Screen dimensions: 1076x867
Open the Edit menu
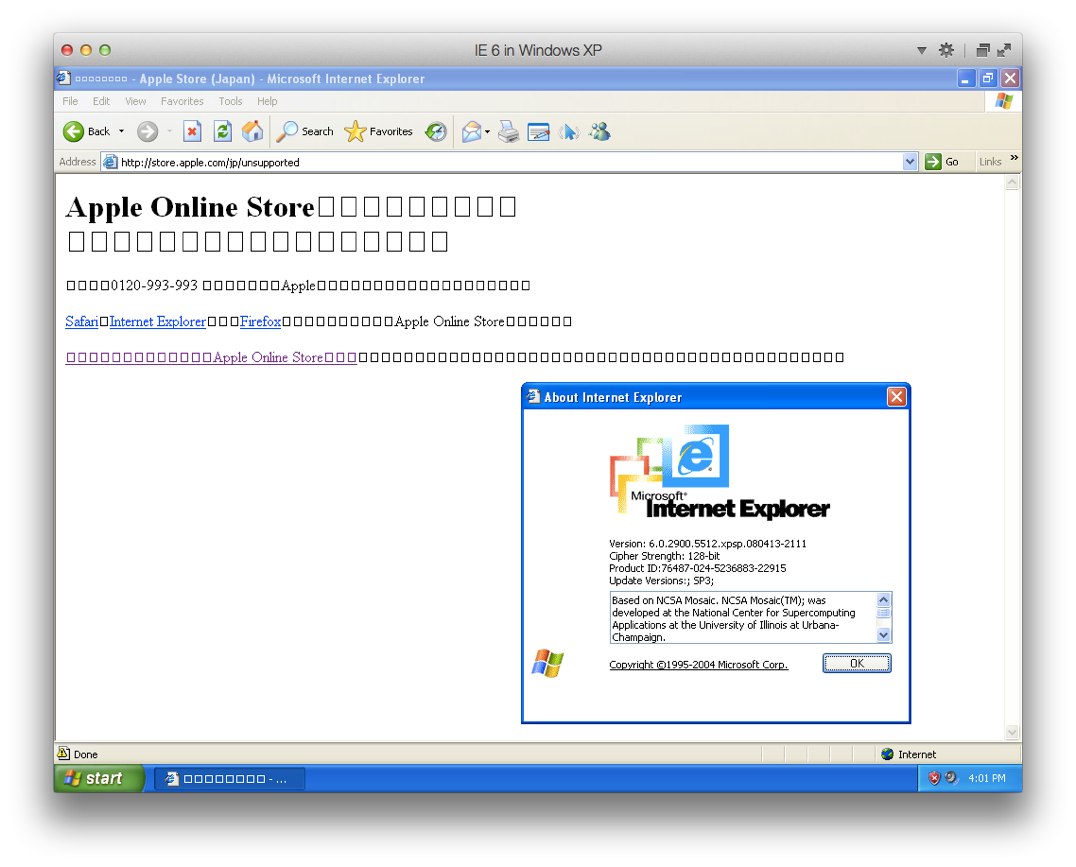(102, 101)
